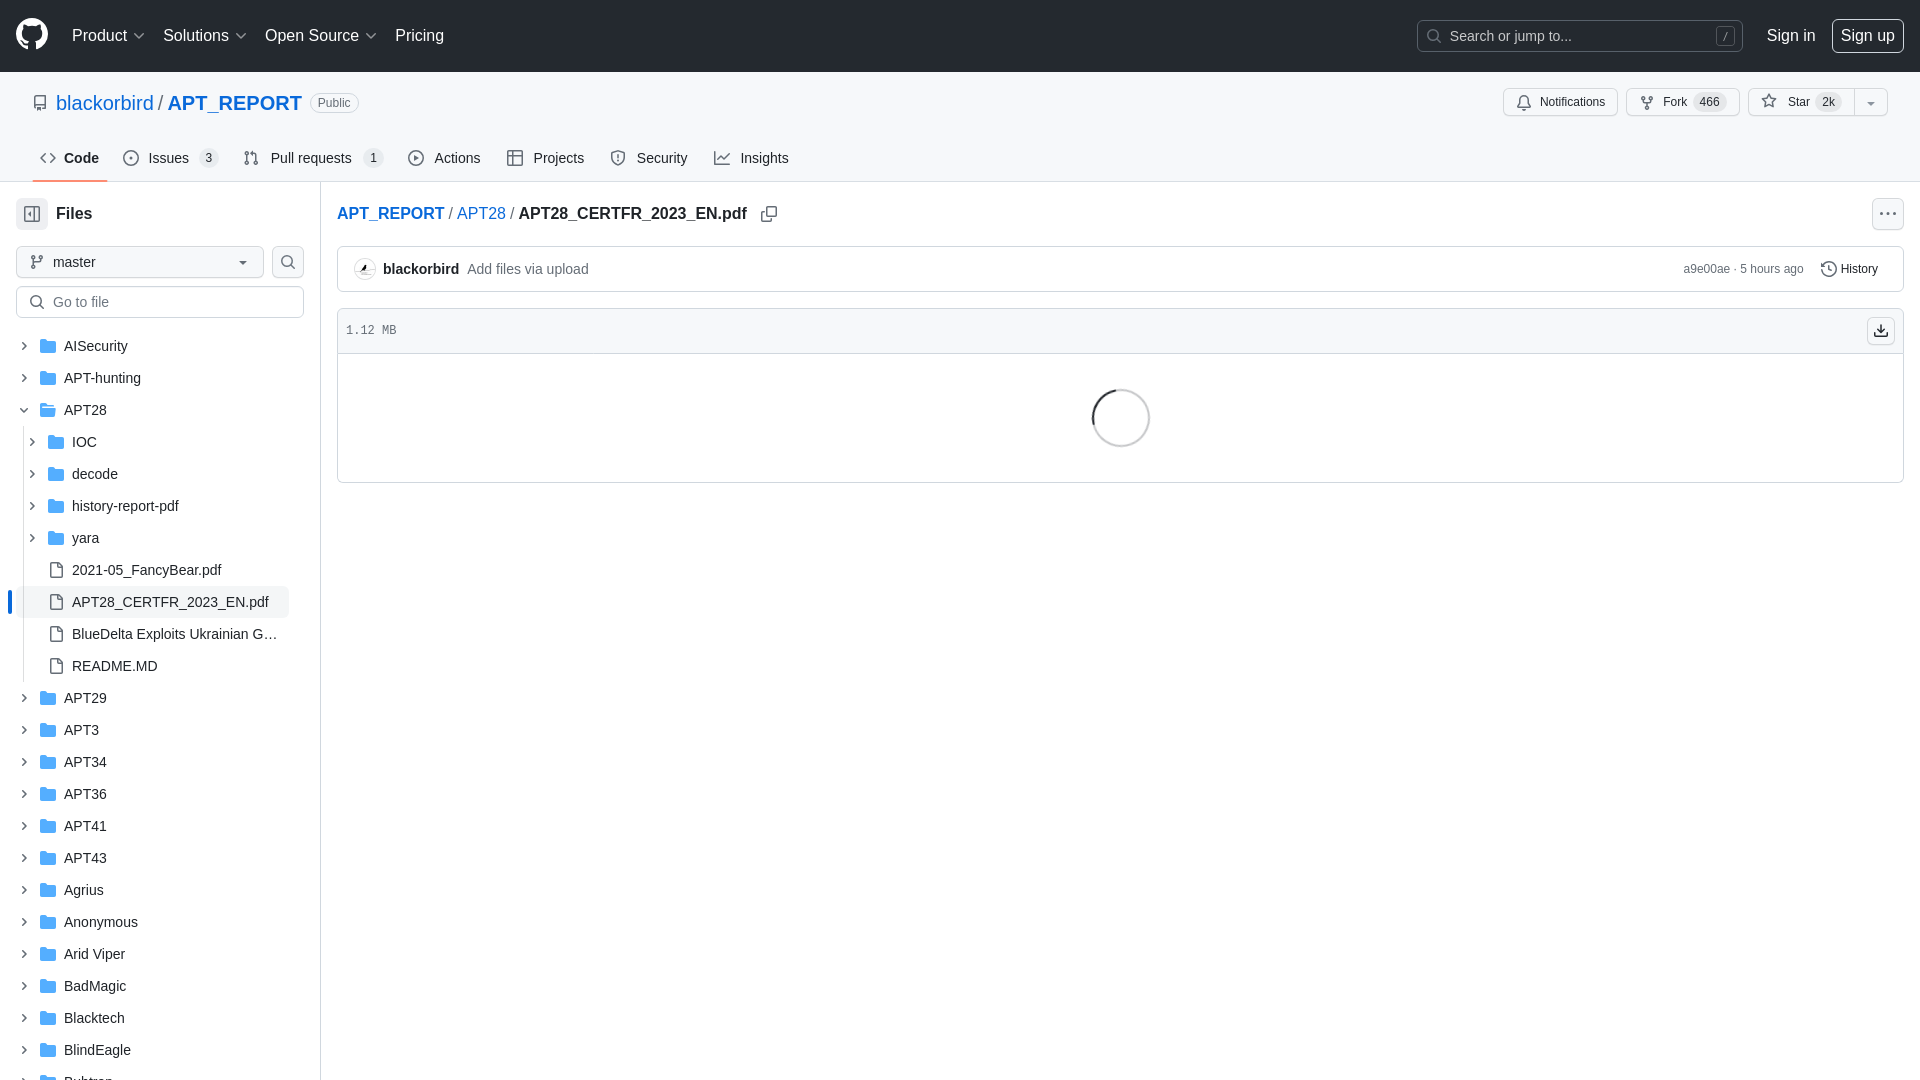Click the search files magnifier button

tap(288, 262)
